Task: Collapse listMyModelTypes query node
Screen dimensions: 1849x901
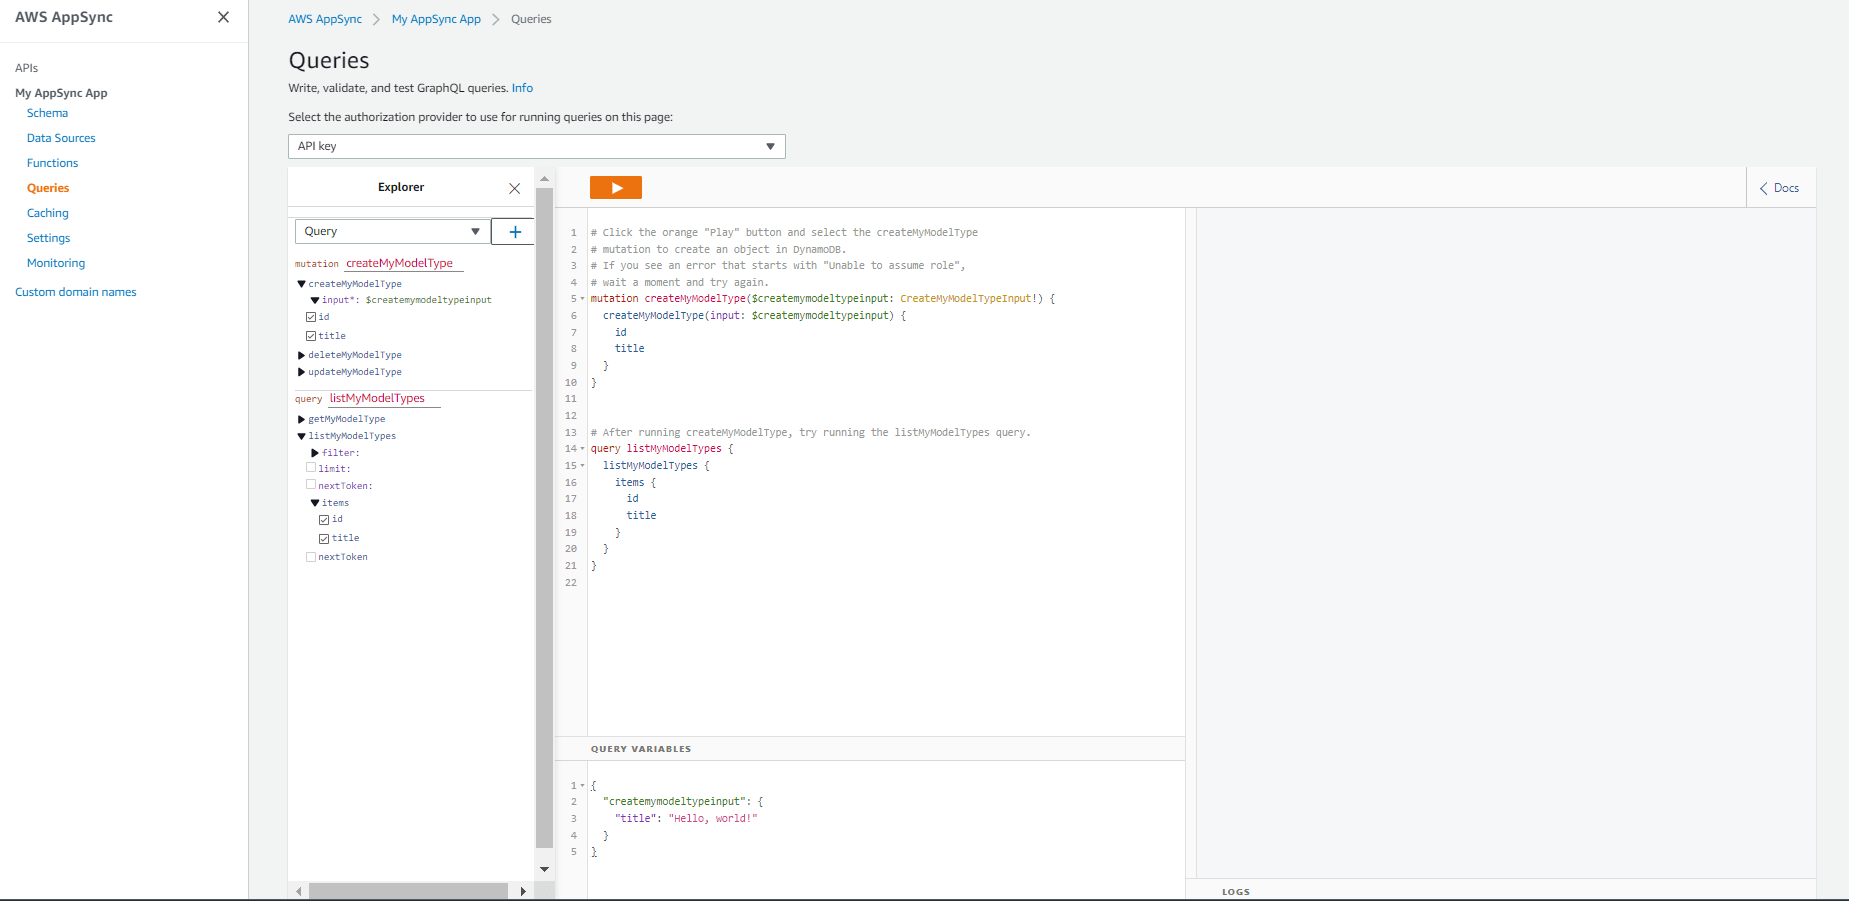Action: click(301, 436)
